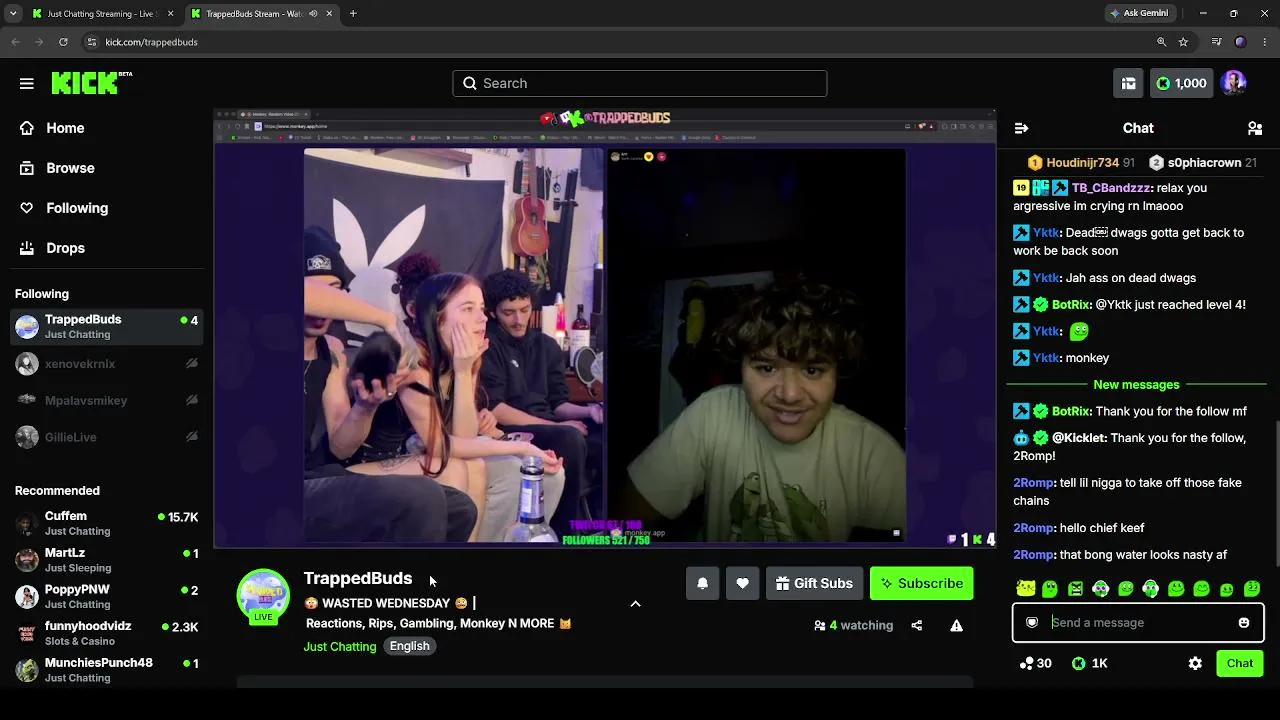Image resolution: width=1280 pixels, height=720 pixels.
Task: Open channel points balance 30
Action: [x=1035, y=663]
